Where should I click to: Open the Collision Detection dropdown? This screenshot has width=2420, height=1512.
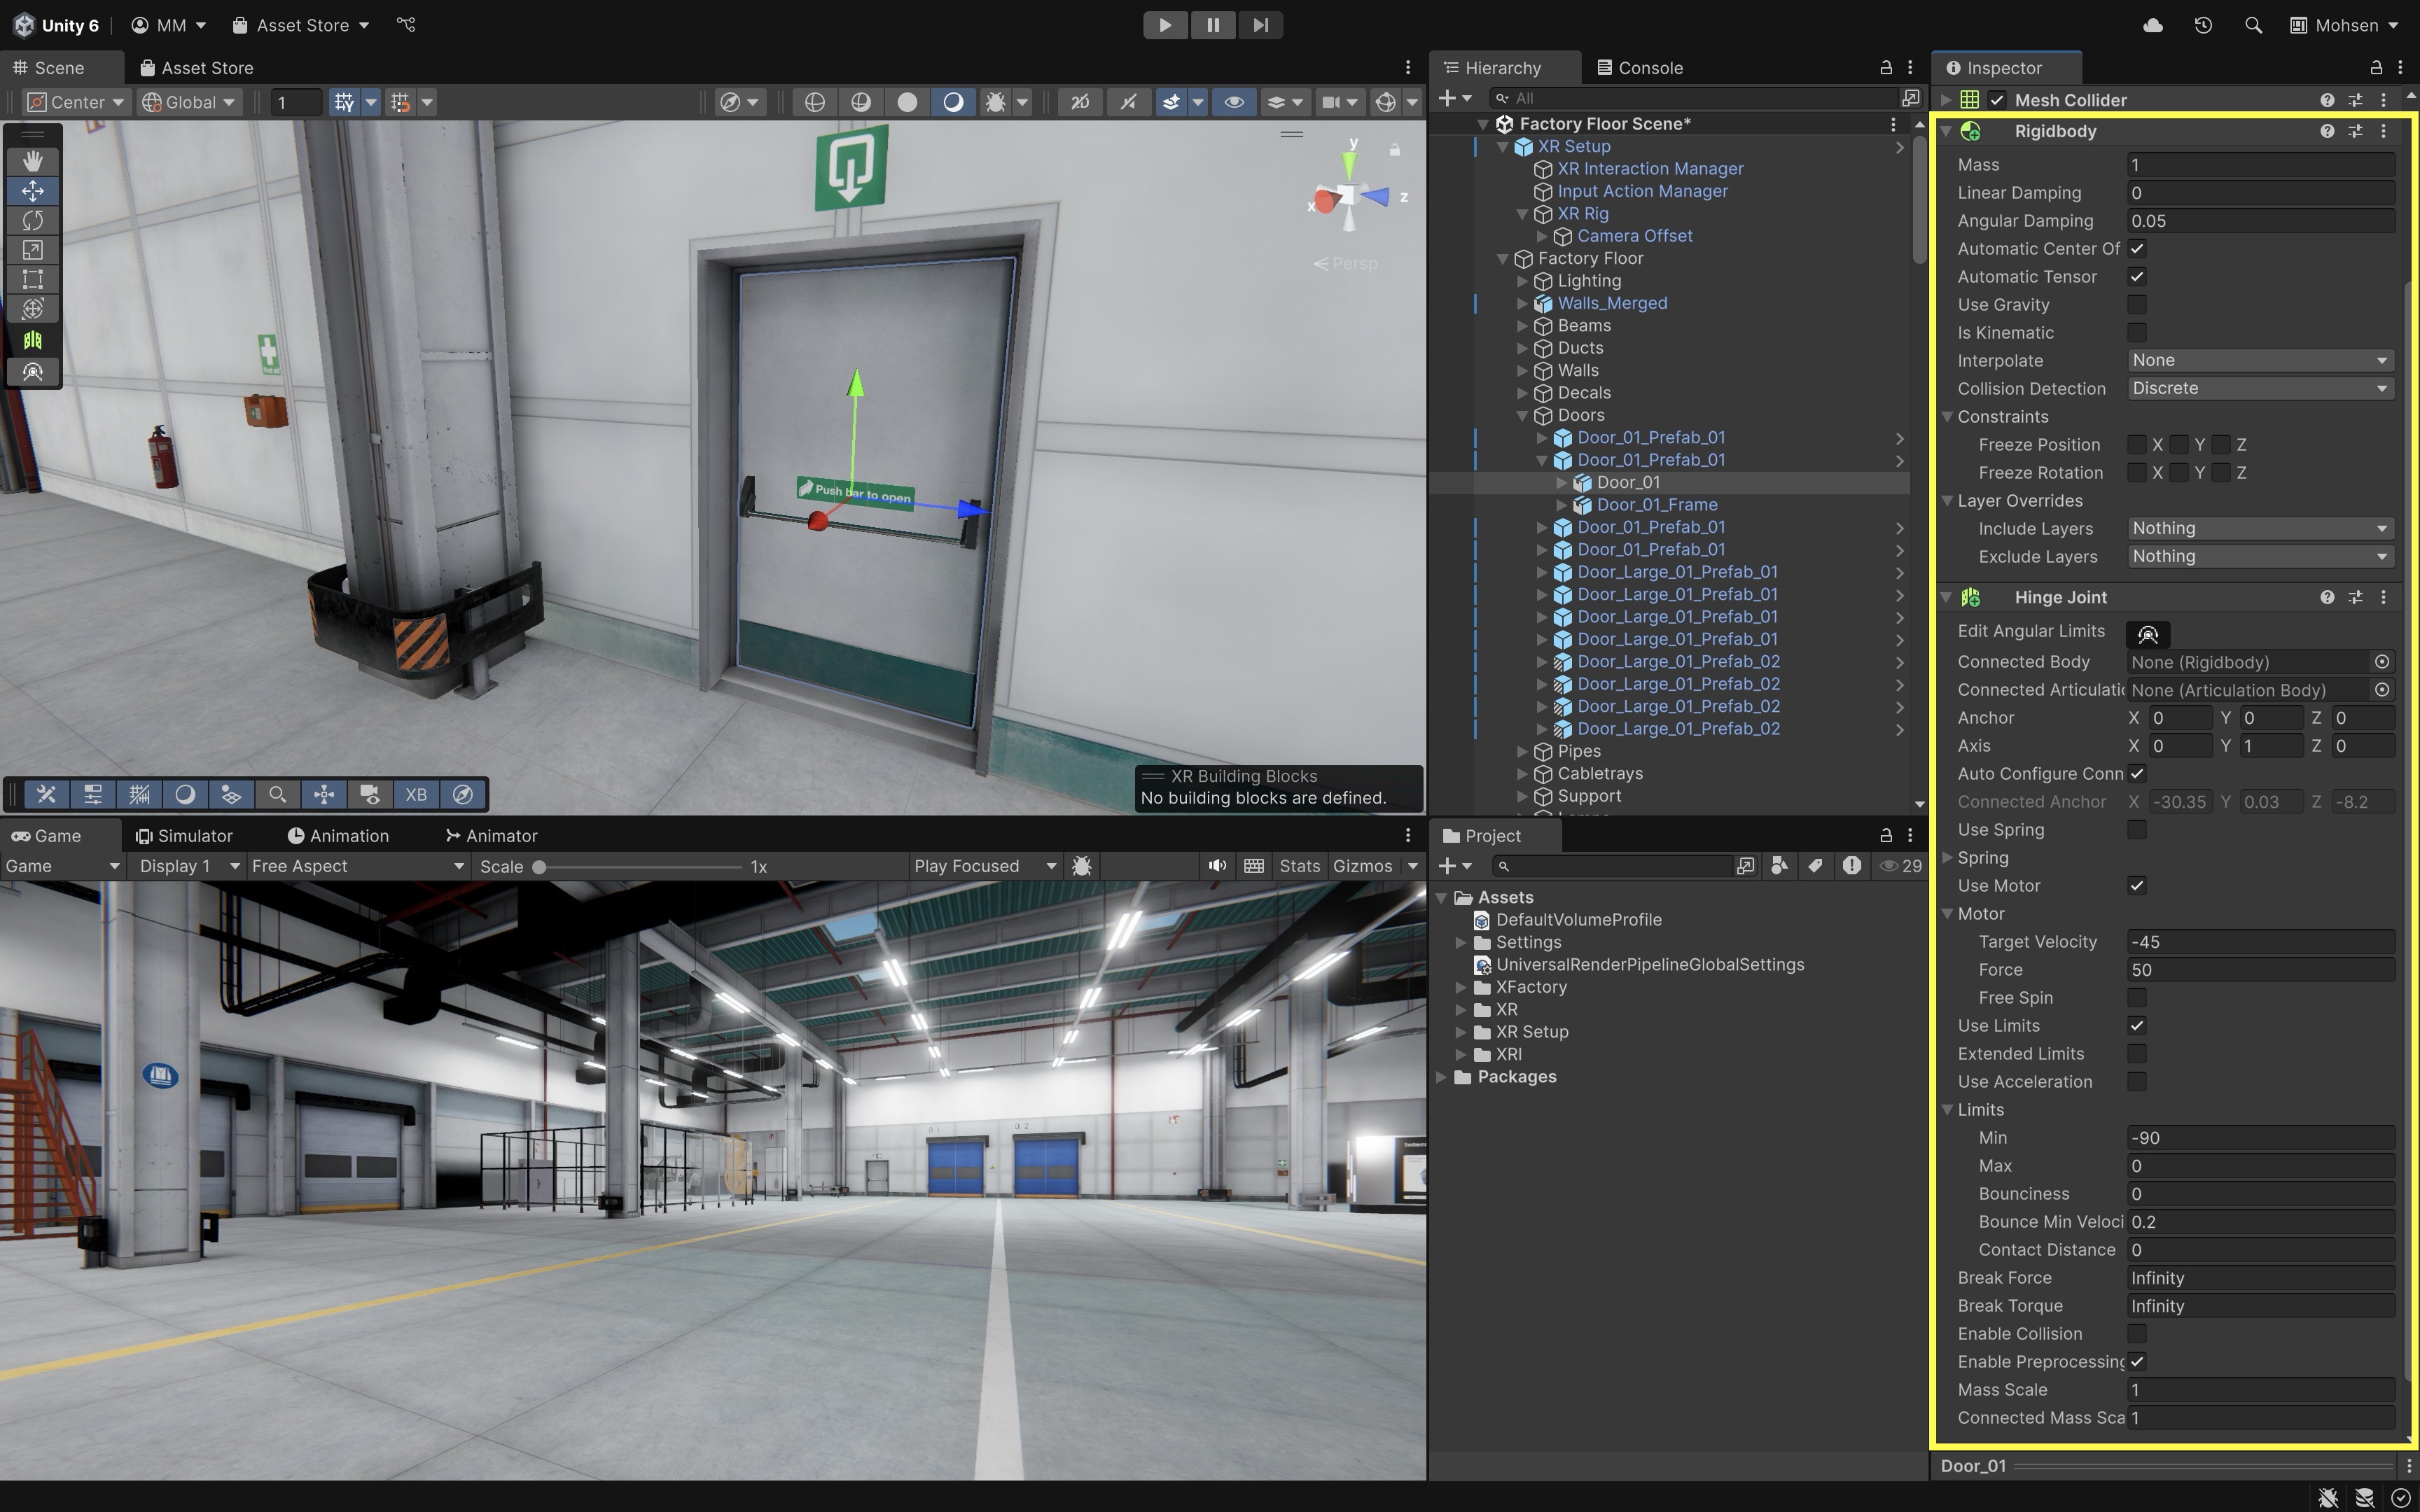(2259, 388)
